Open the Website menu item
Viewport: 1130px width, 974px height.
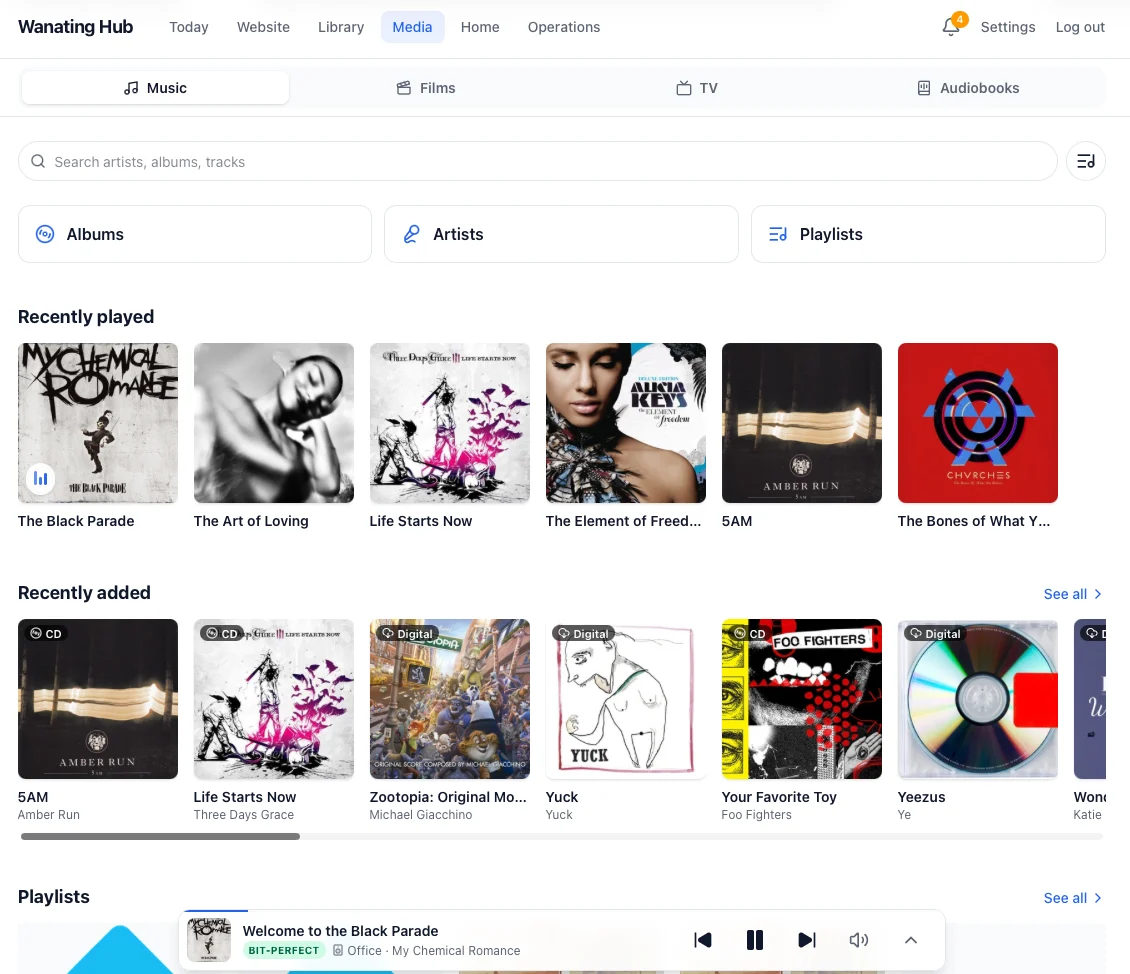[264, 27]
